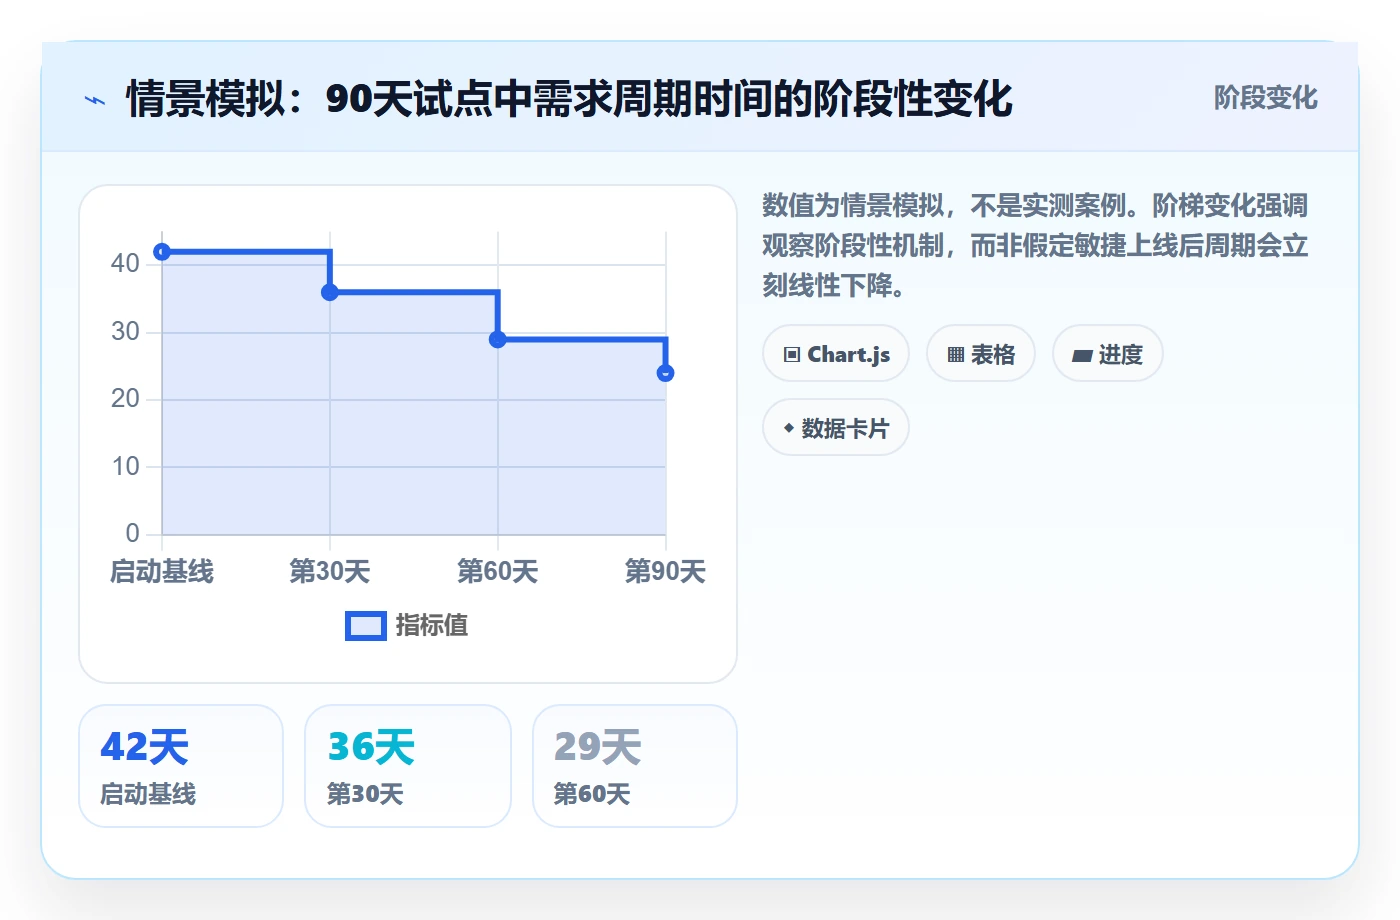Select the Chart.js tag chip
This screenshot has width=1400, height=920.
click(x=836, y=354)
